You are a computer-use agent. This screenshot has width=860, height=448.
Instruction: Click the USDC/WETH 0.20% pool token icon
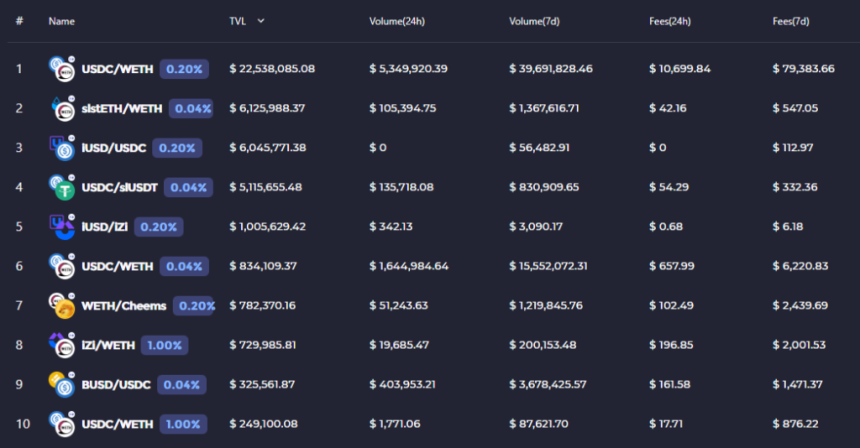point(62,69)
